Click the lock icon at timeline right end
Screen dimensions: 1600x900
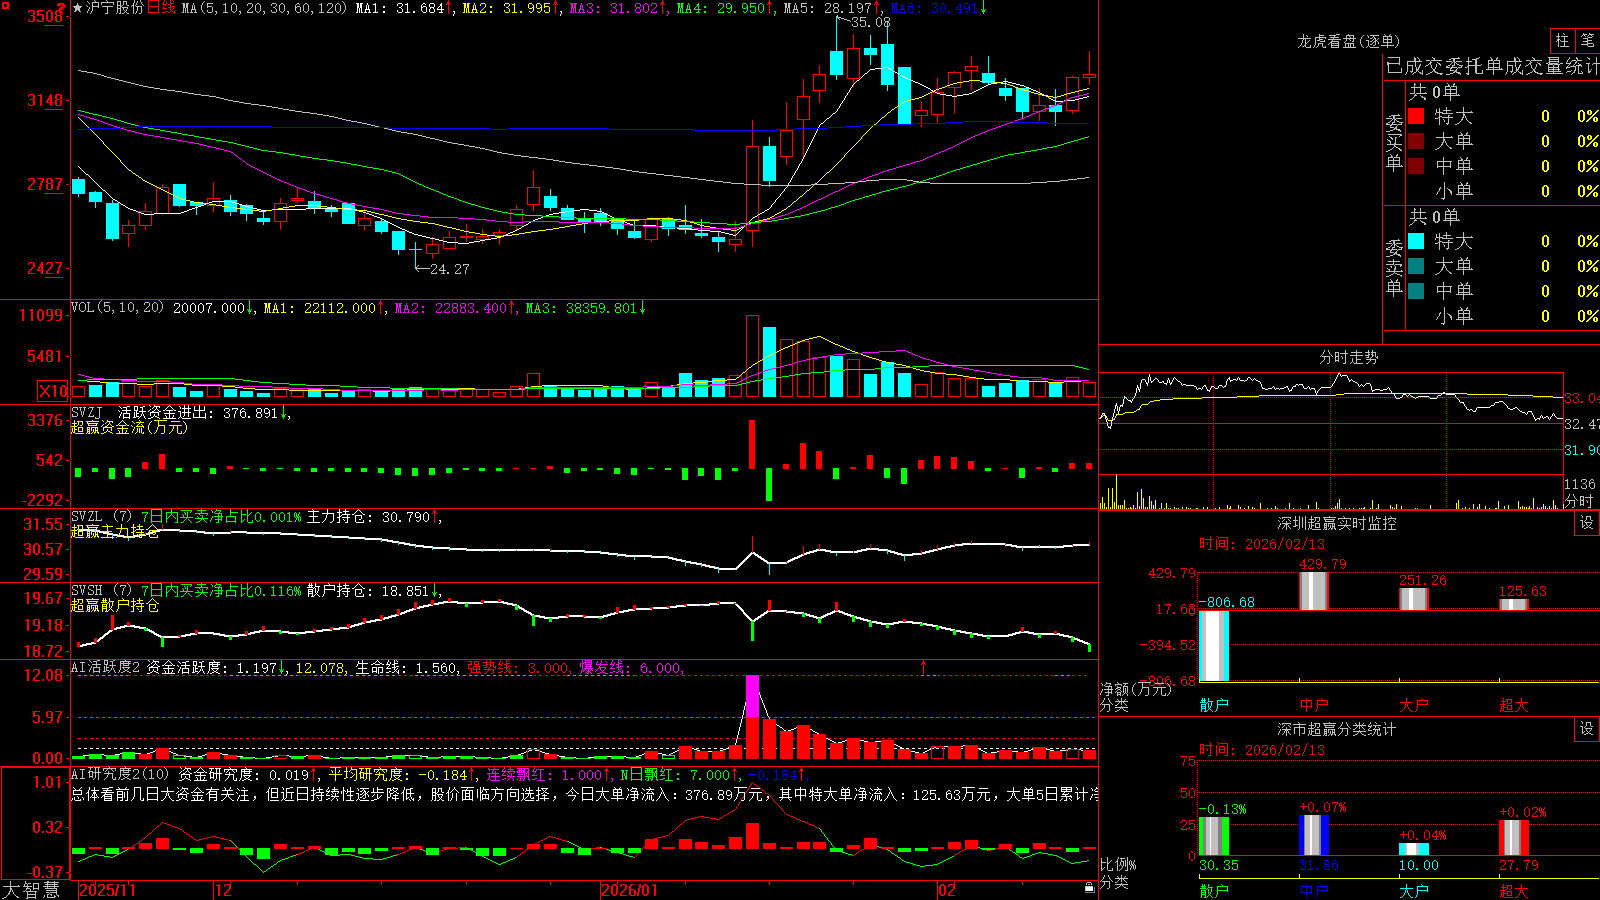1090,888
